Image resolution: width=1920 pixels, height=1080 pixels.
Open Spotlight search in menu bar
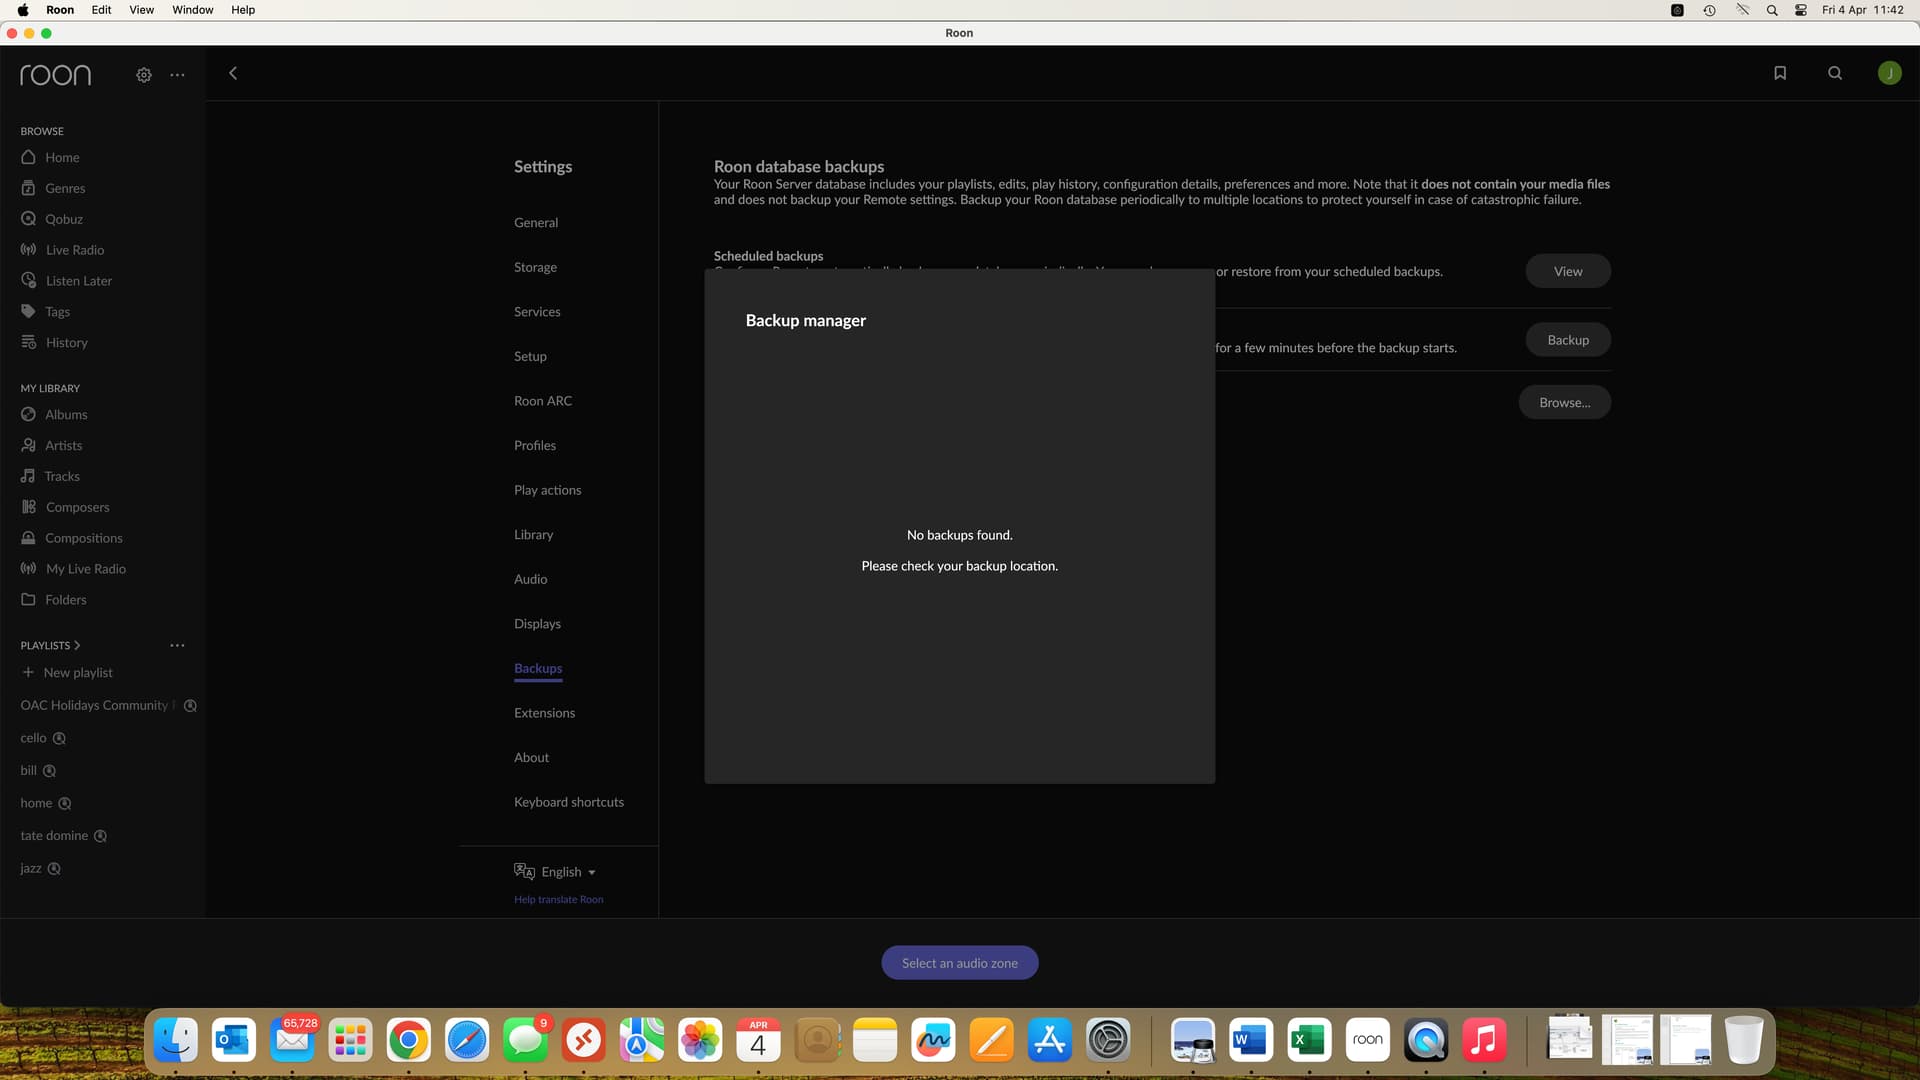pyautogui.click(x=1772, y=10)
